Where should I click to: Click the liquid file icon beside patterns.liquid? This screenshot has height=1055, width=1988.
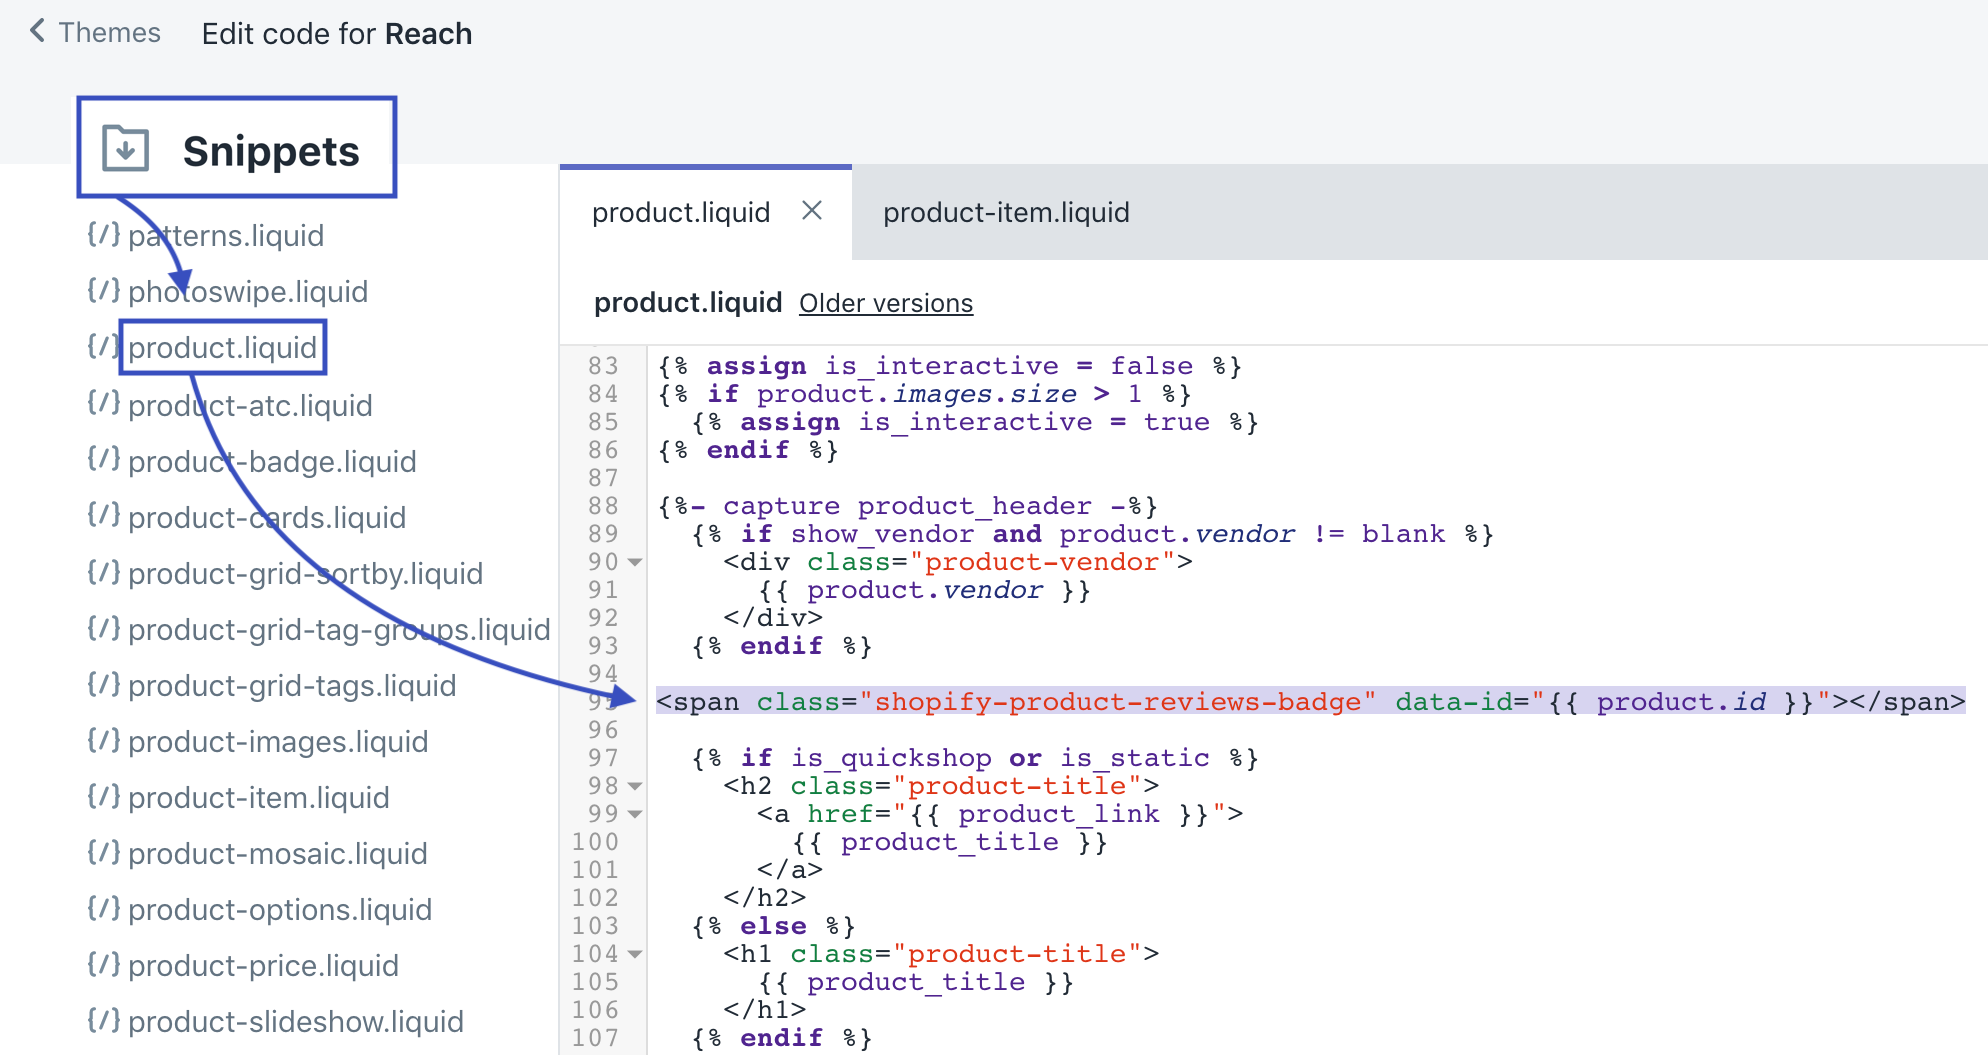(103, 234)
